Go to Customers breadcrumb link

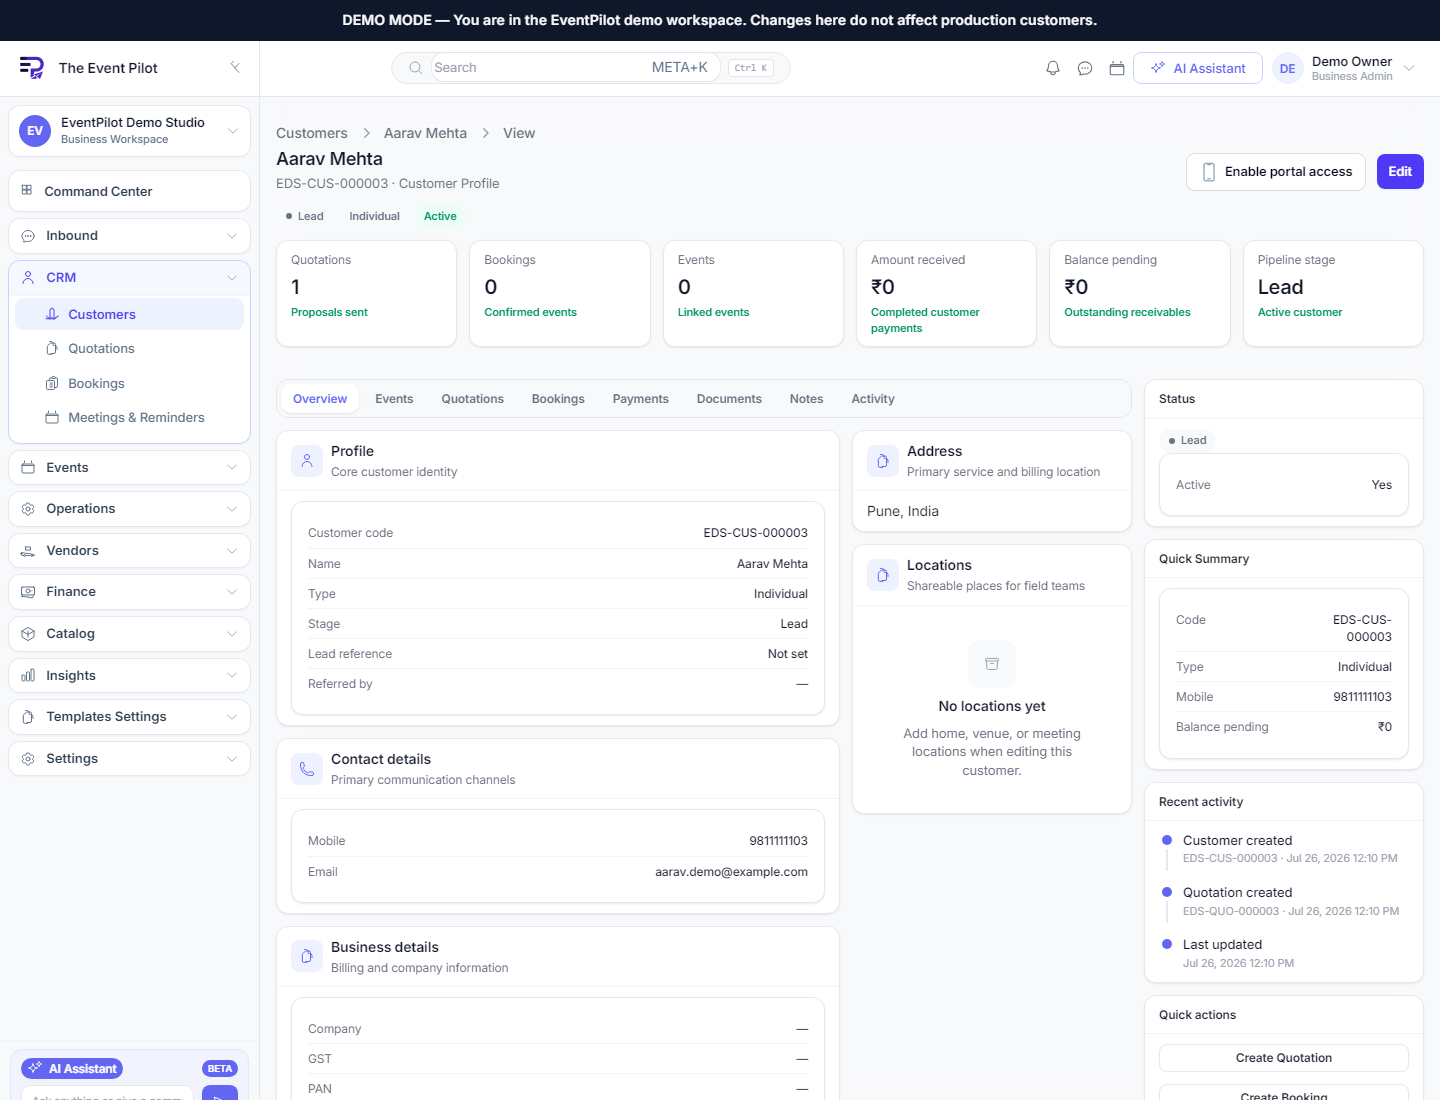[x=312, y=133]
